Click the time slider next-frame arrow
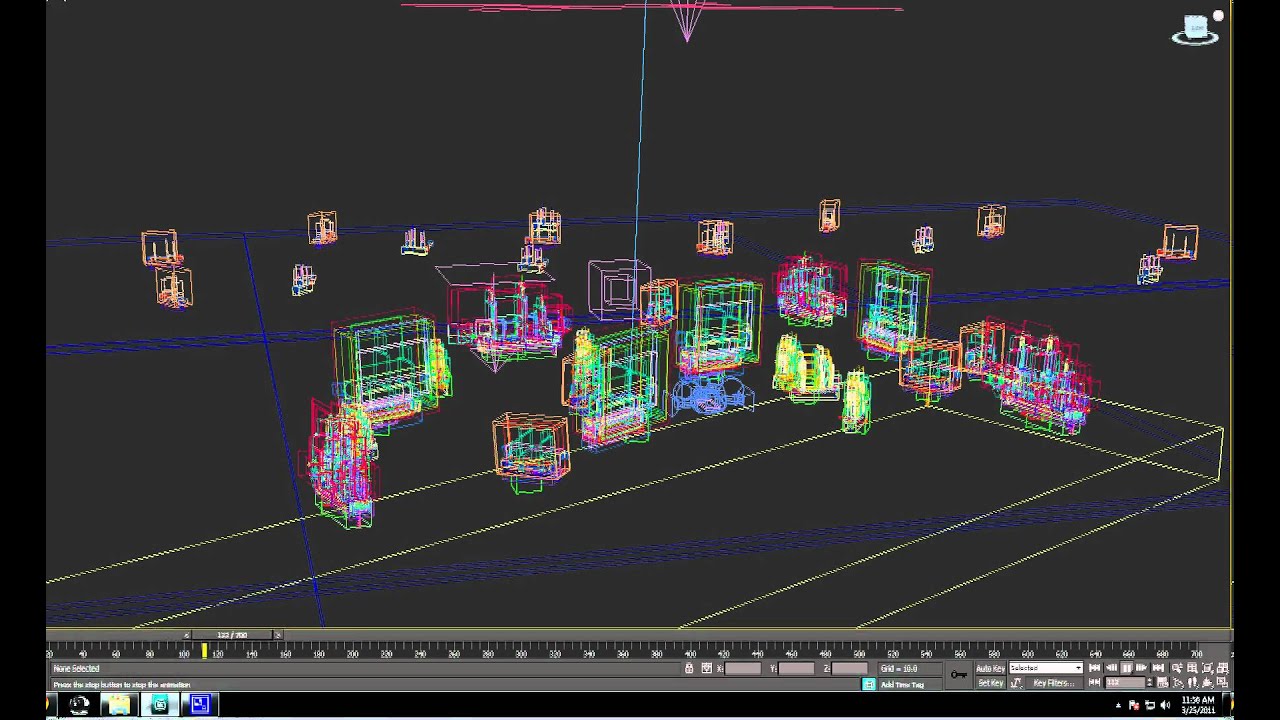 coord(278,635)
